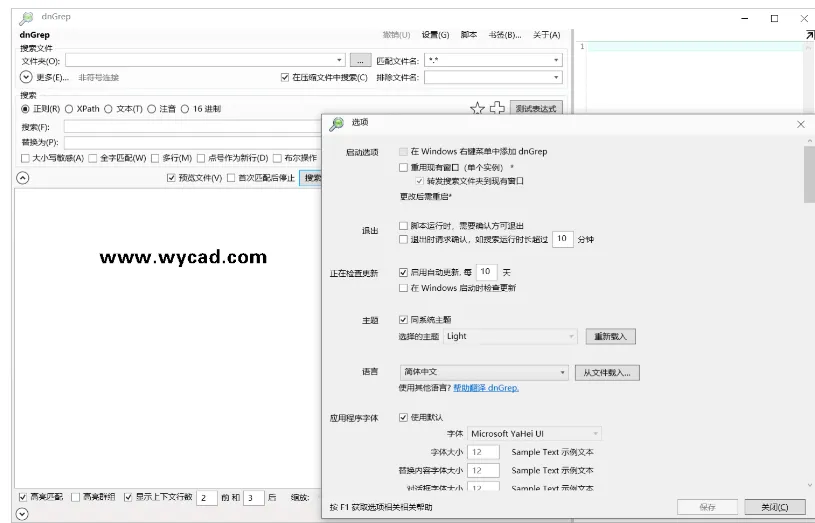The height and width of the screenshot is (523, 815).
Task: Click the folder browse ... button
Action: 360,60
